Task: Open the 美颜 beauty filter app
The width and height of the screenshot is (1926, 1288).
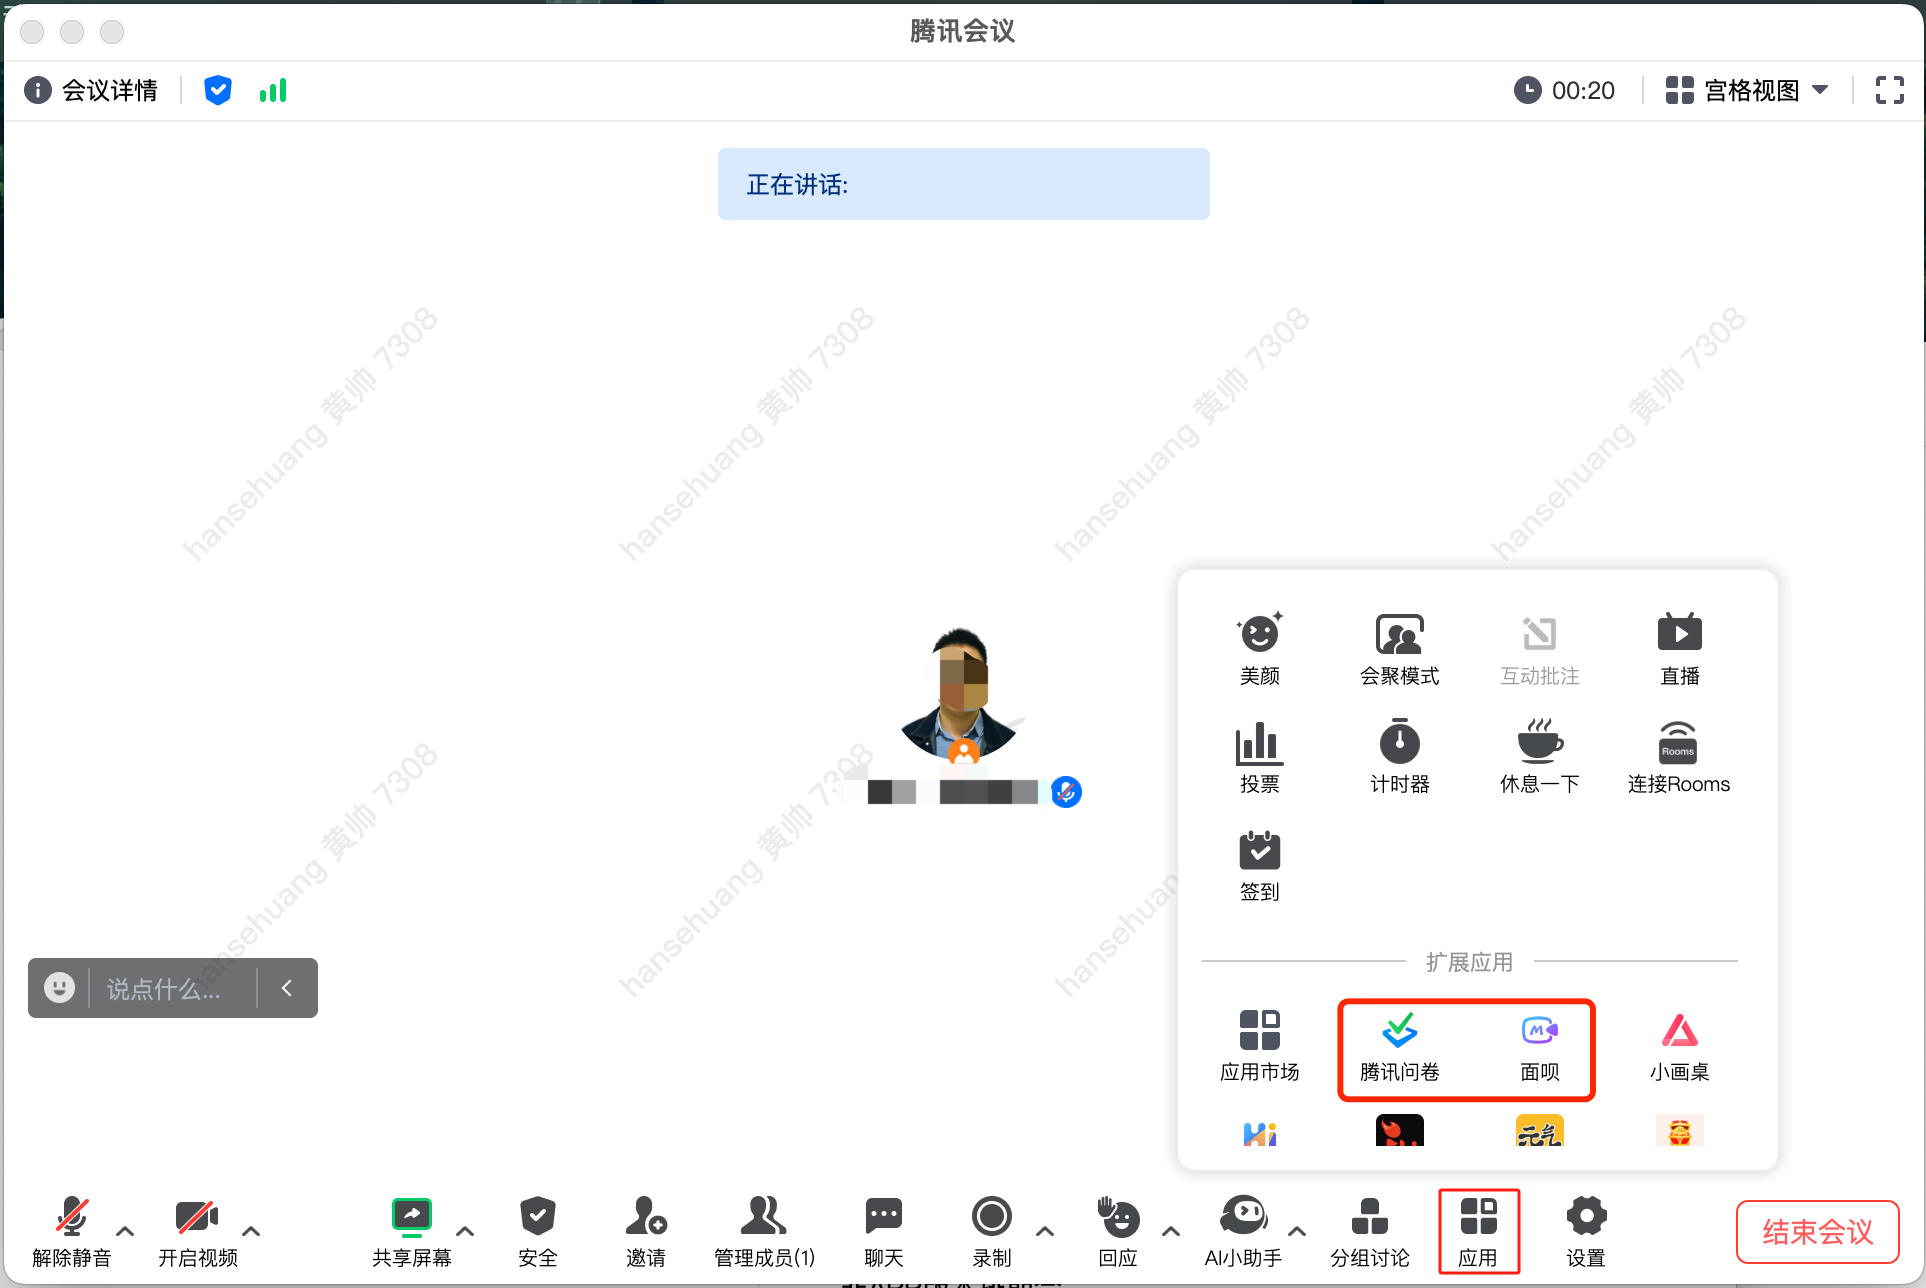Action: [x=1259, y=649]
